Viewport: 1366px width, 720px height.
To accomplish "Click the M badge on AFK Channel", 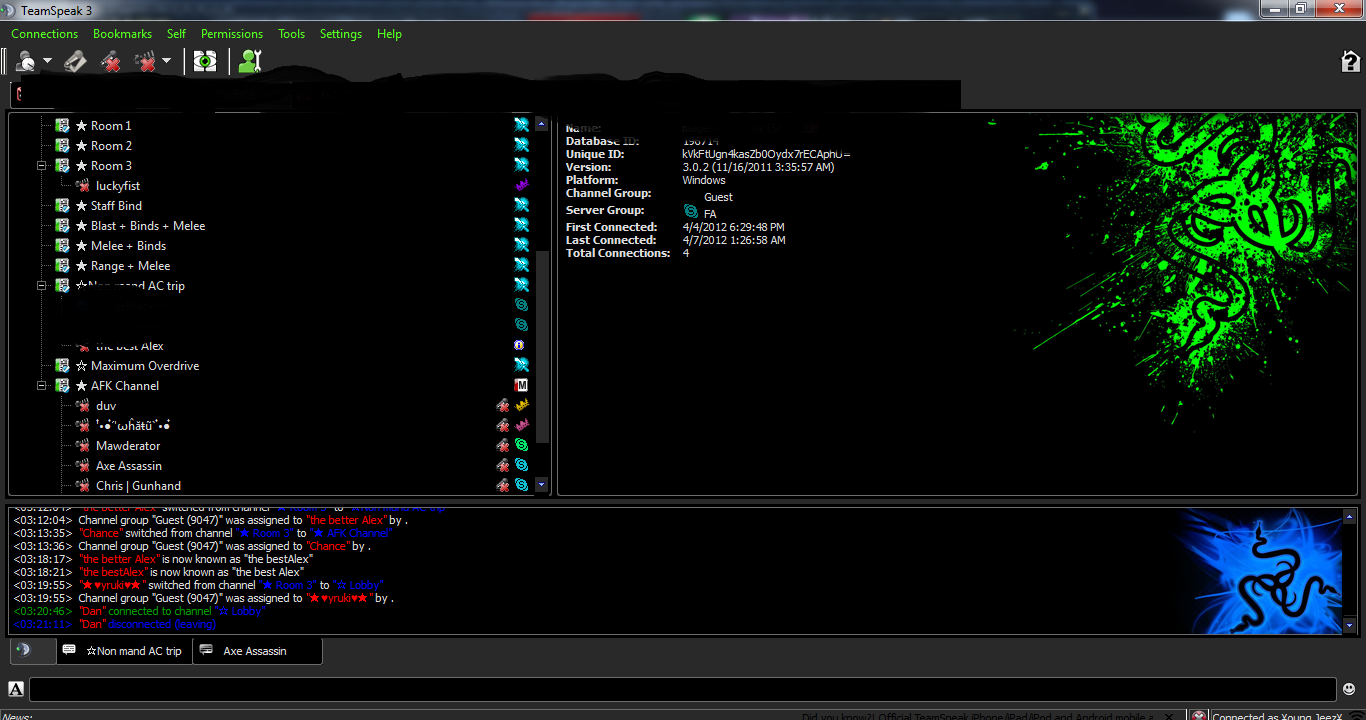I will click(521, 386).
